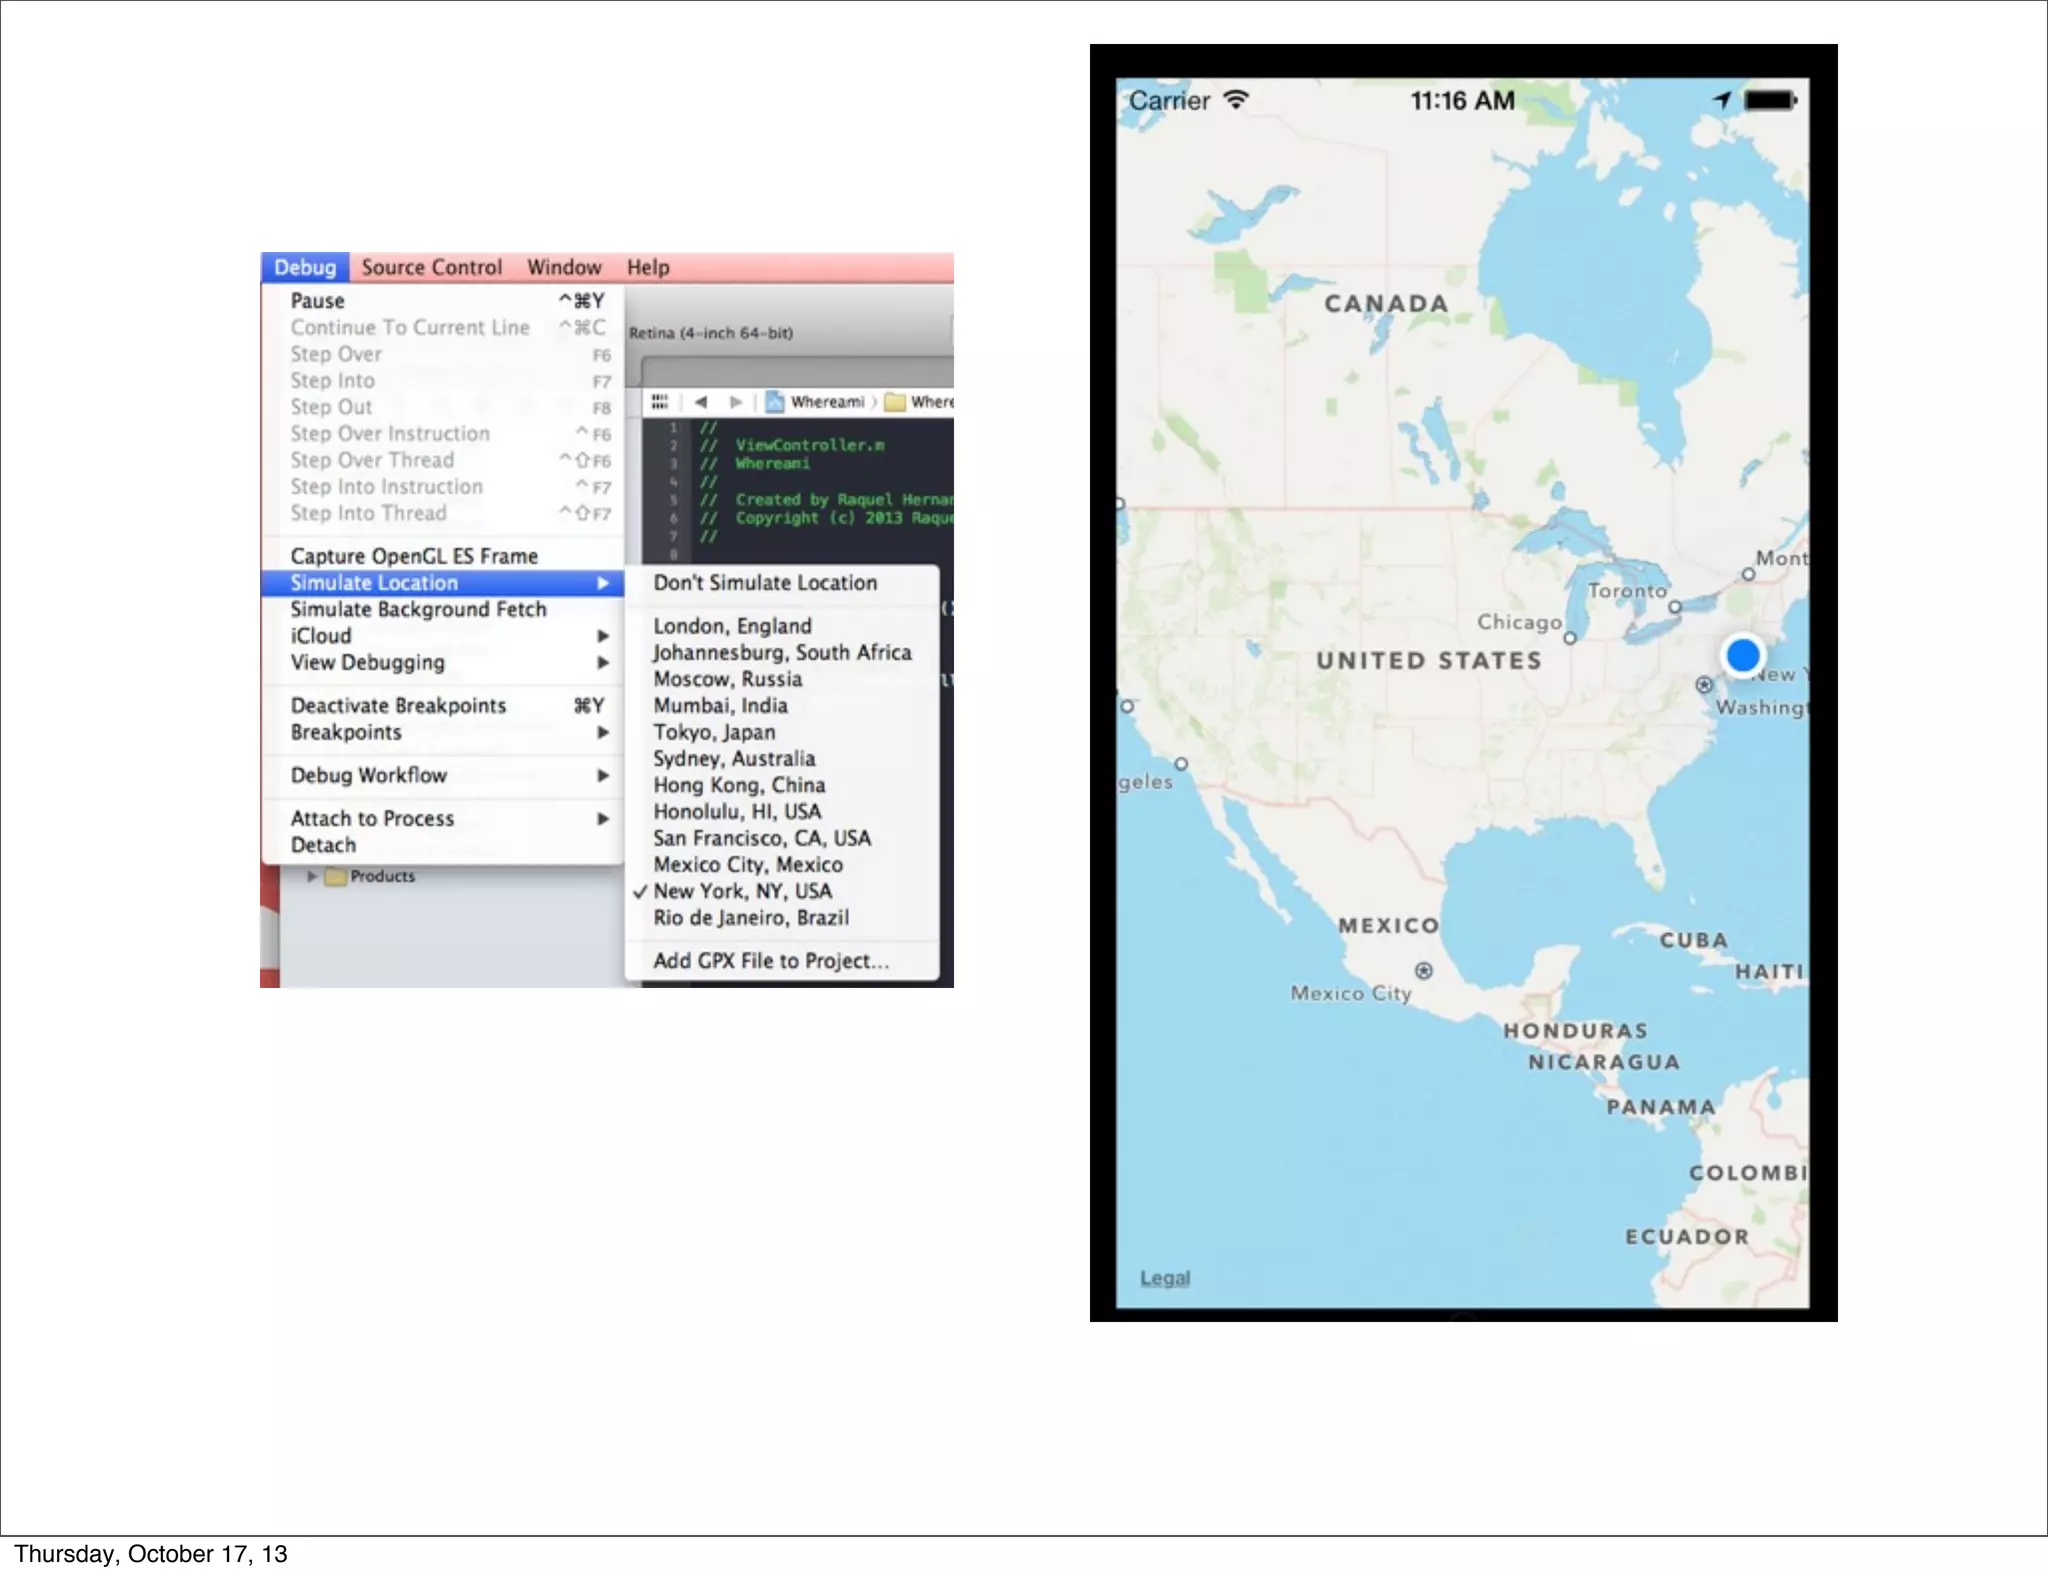Click the blue current location dot on map
The width and height of the screenshot is (2048, 1576).
[x=1742, y=656]
